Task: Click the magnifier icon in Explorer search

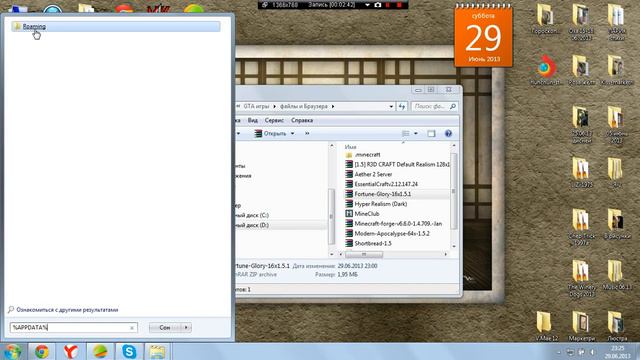Action: (453, 107)
